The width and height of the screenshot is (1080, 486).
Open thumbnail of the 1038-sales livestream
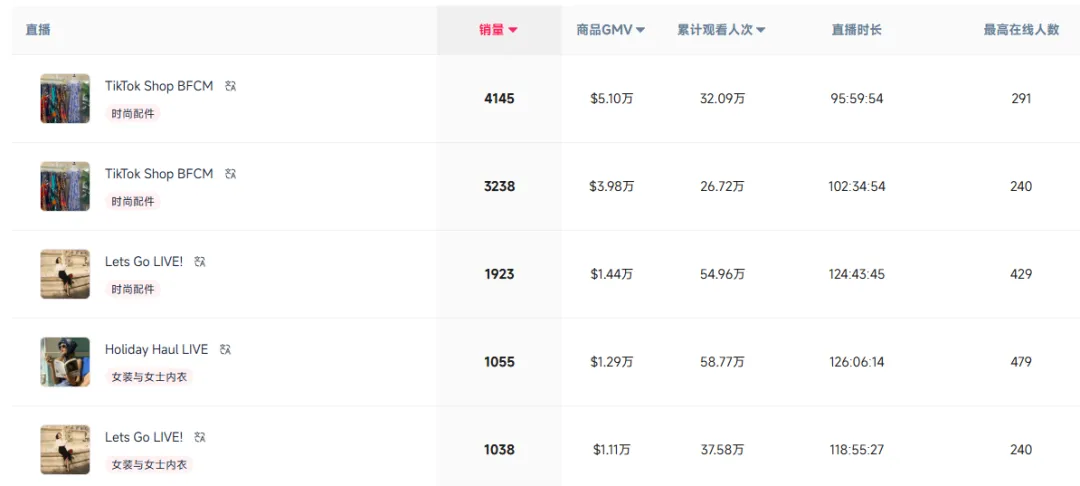65,449
